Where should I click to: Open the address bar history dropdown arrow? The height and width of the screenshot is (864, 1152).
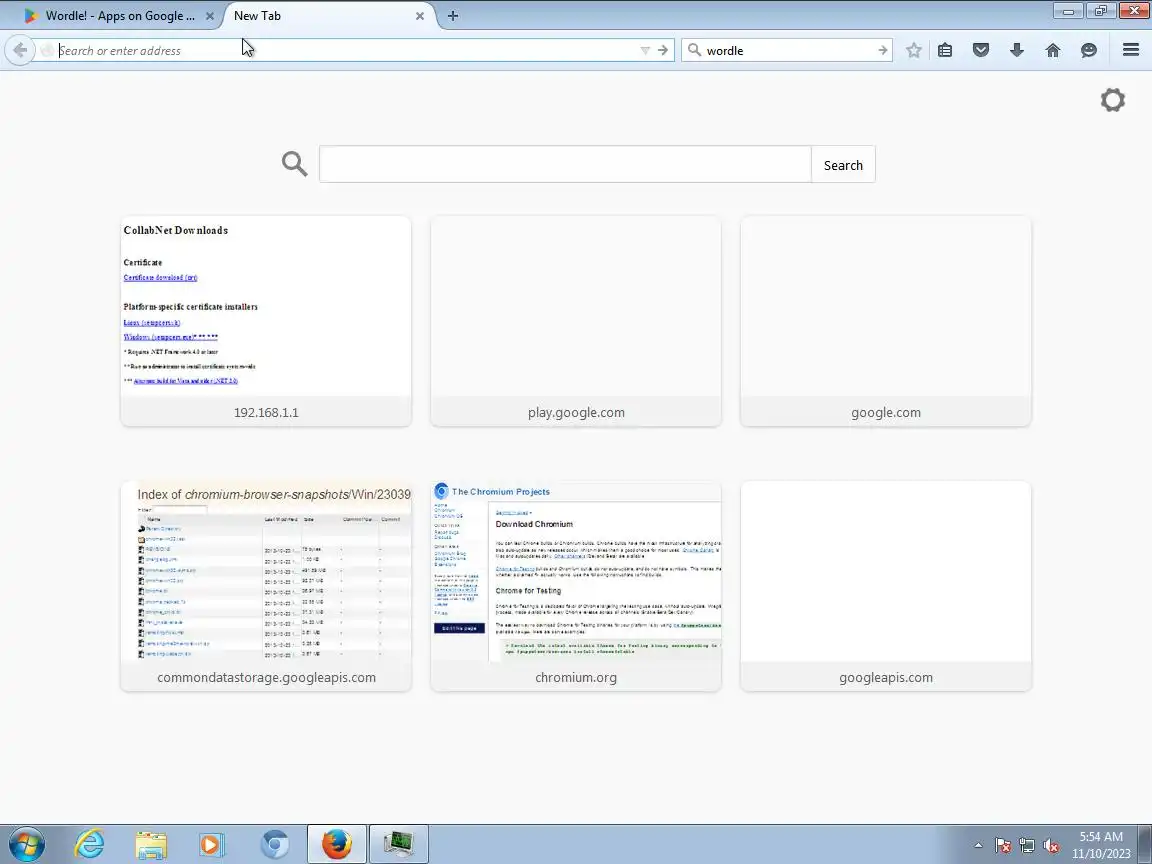645,51
